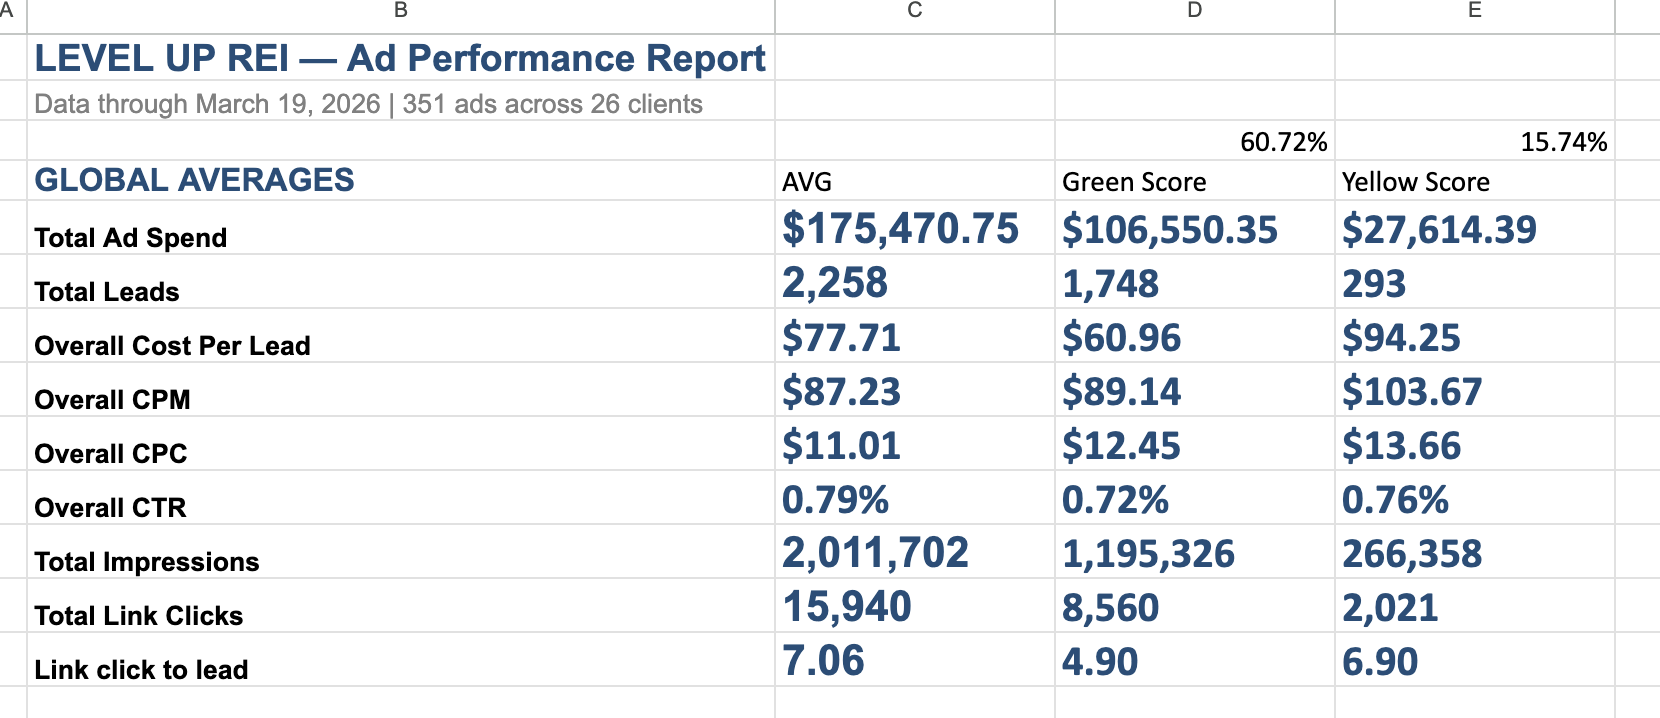Image resolution: width=1660 pixels, height=718 pixels.
Task: Select the 7.06 cell
Action: click(x=915, y=660)
